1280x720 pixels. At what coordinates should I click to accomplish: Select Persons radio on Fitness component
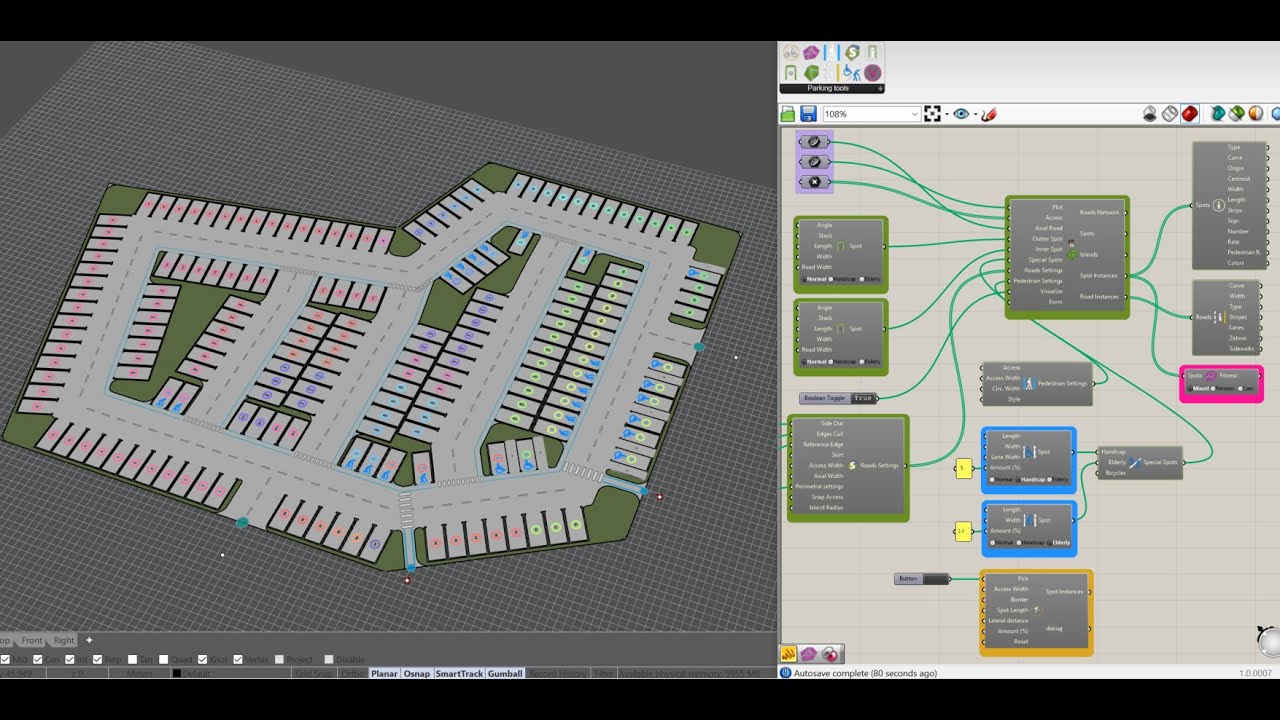(x=1213, y=388)
